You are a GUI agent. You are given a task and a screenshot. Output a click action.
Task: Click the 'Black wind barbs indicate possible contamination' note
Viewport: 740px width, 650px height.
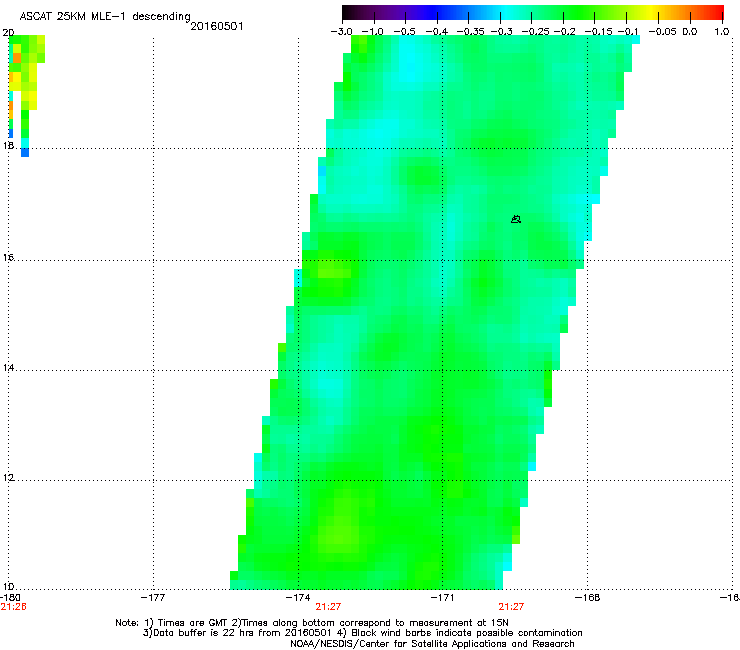coord(467,633)
